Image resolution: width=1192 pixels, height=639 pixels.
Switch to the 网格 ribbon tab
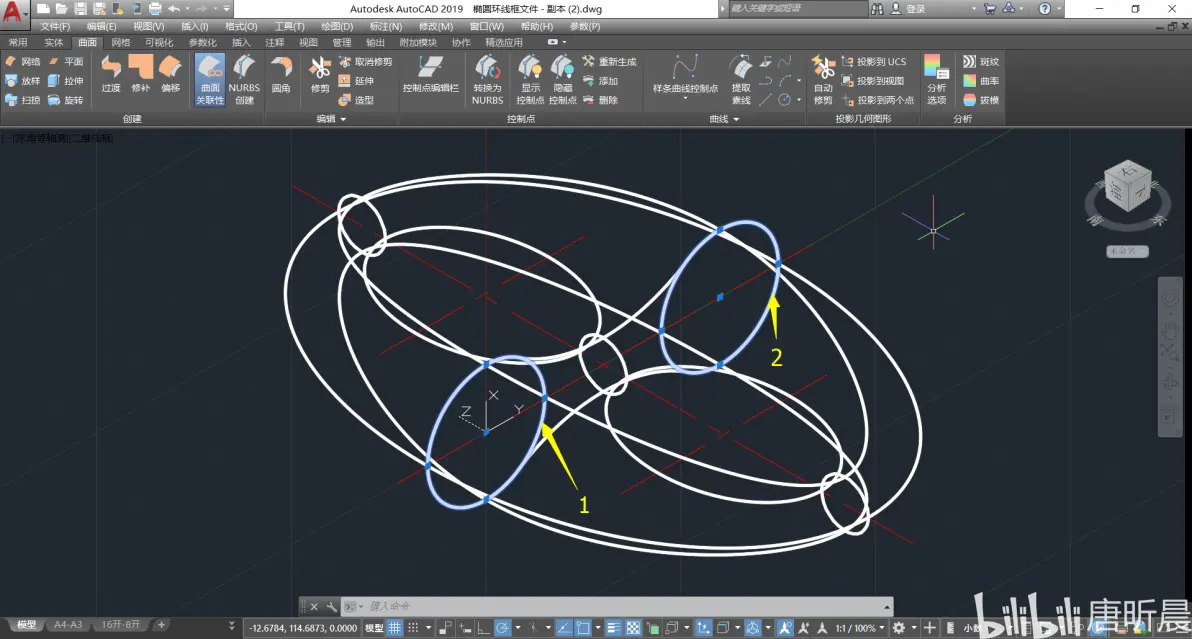click(121, 43)
